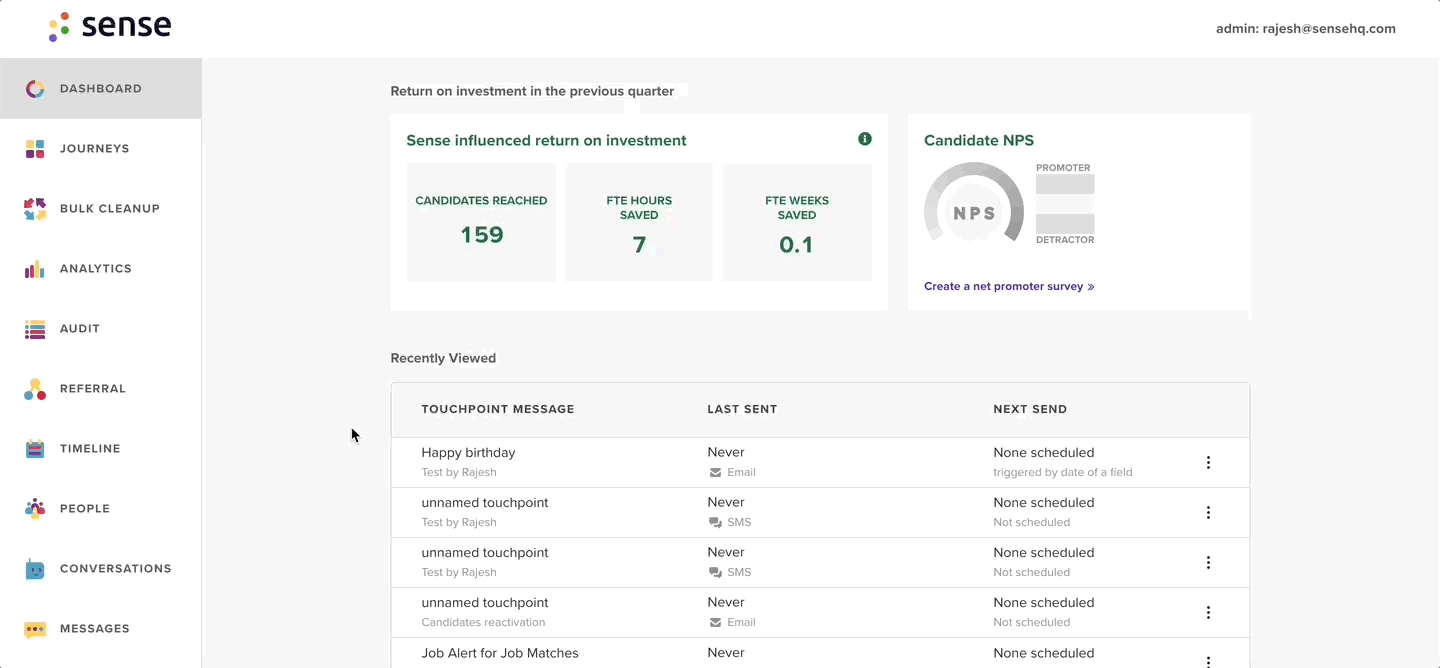This screenshot has height=668, width=1440.
Task: Click the email icon in Candidates reactivation row
Action: coord(715,622)
